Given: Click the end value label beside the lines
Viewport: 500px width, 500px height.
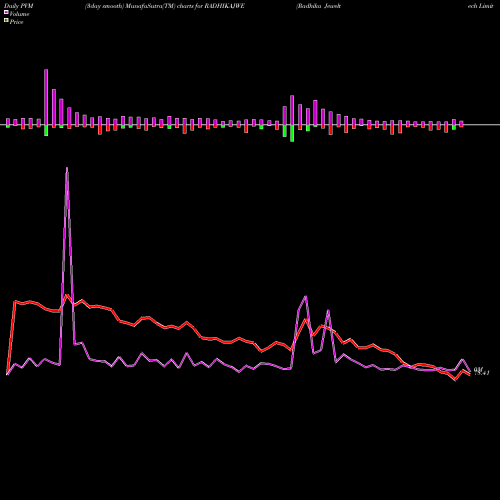Looking at the screenshot, I should coord(482,371).
